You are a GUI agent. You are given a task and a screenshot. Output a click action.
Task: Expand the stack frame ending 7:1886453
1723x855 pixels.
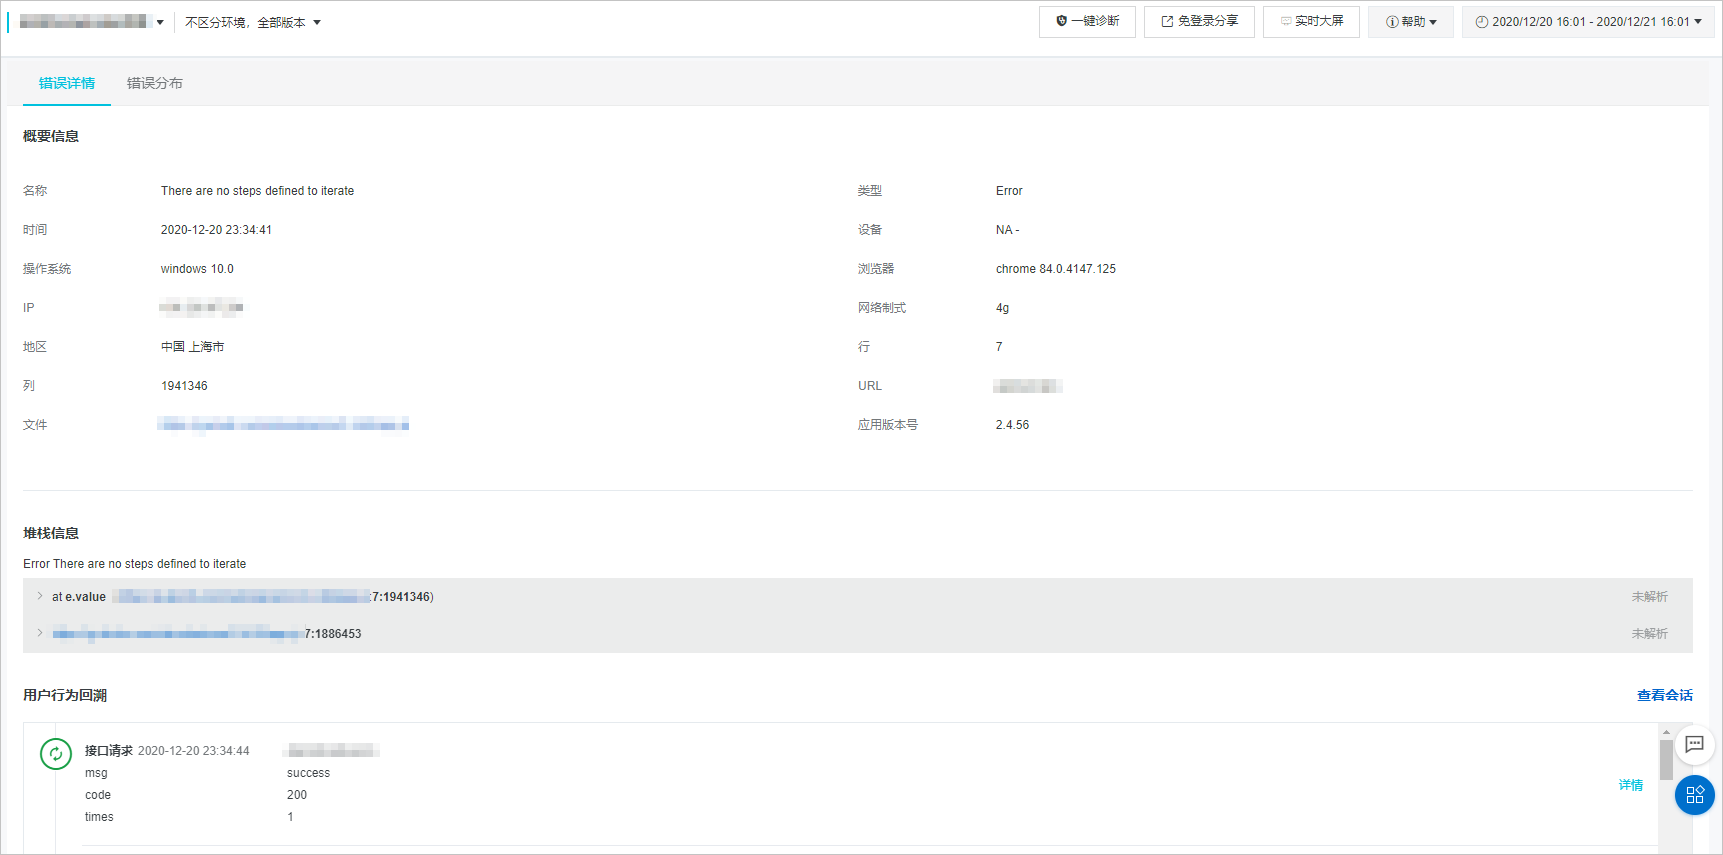click(40, 633)
